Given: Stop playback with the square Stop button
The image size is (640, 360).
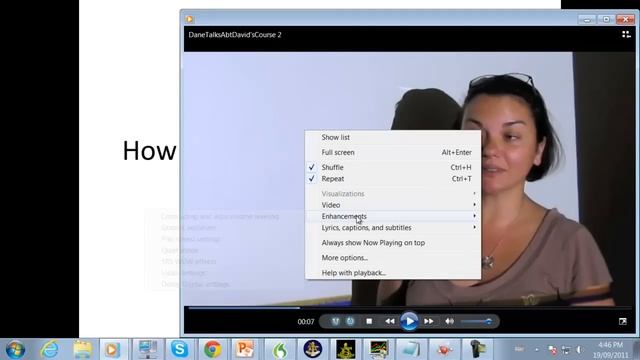Looking at the screenshot, I should click(369, 321).
